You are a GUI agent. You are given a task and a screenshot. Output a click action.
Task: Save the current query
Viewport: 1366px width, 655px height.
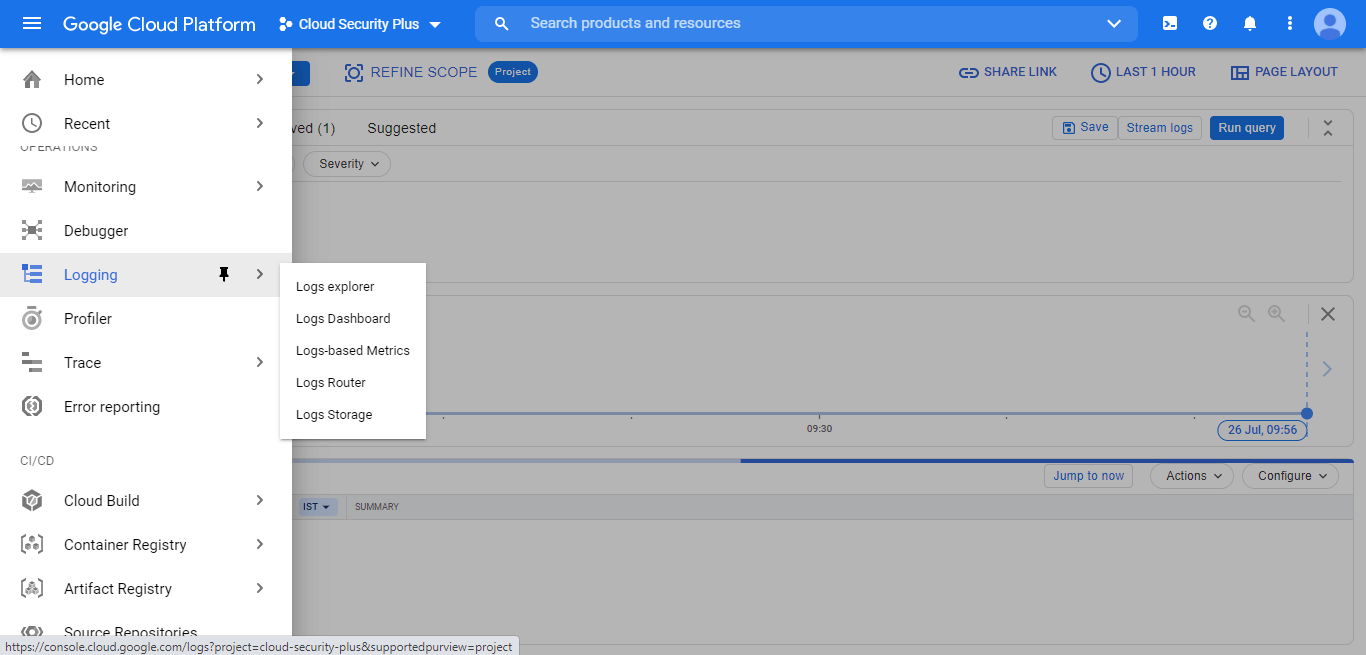[x=1085, y=128]
